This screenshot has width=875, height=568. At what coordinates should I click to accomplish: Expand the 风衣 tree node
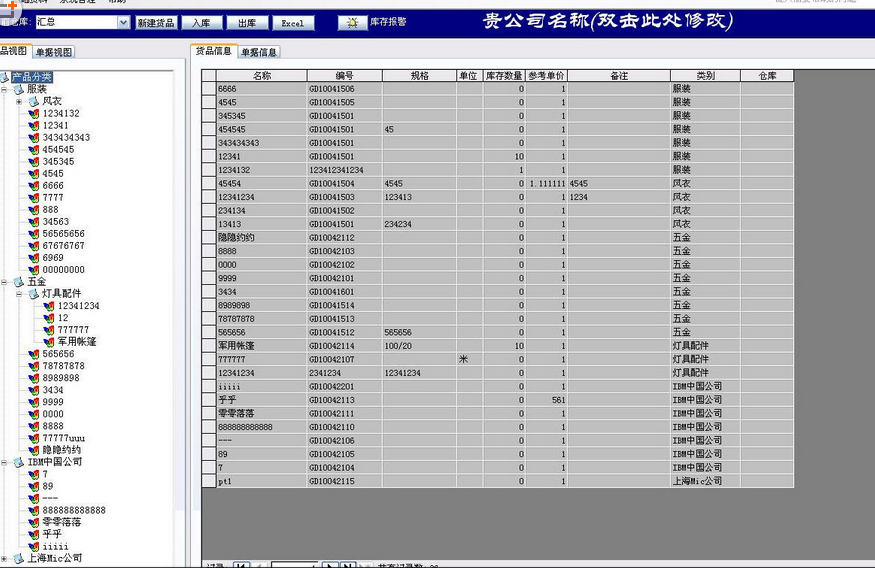[19, 102]
